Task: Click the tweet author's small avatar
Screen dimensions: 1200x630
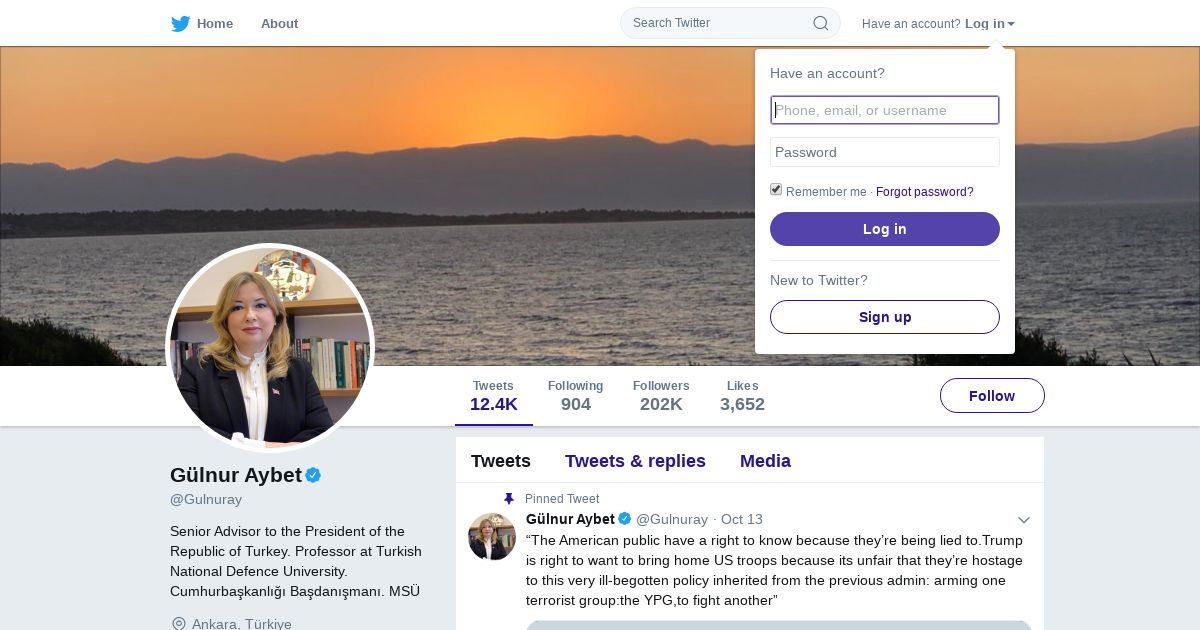Action: [492, 537]
